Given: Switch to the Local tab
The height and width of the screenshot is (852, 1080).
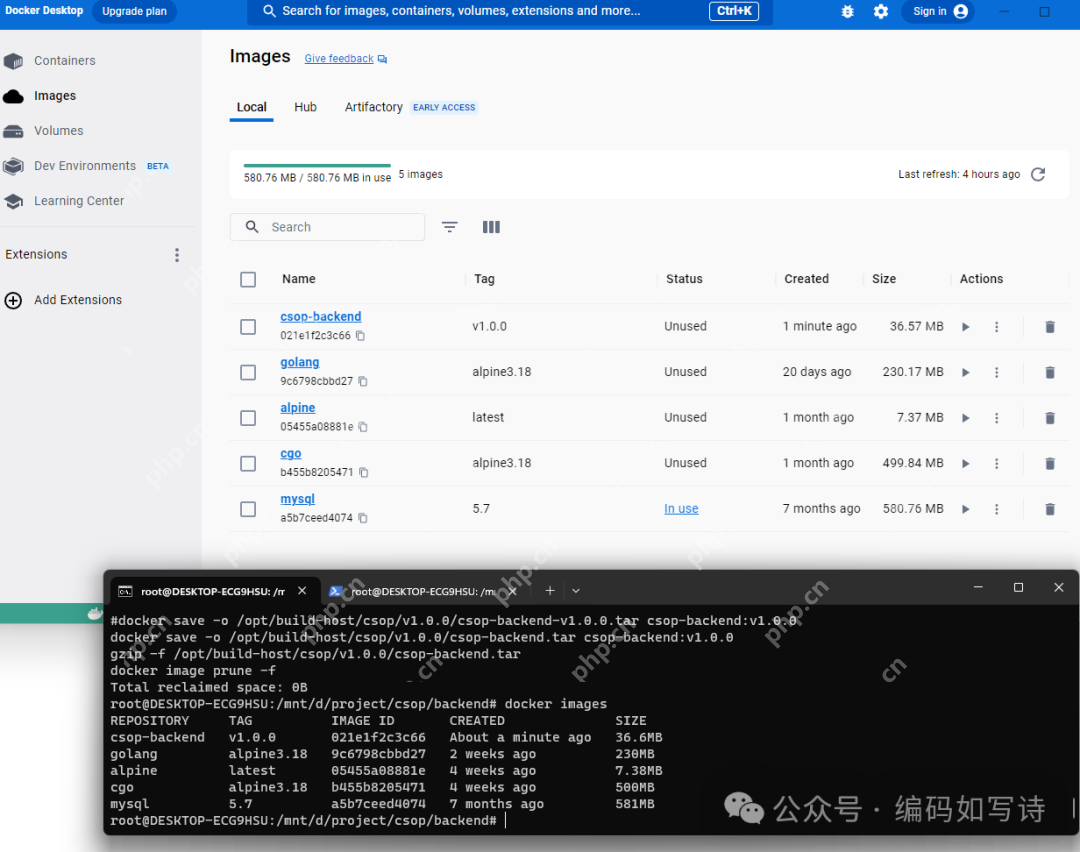Looking at the screenshot, I should [251, 107].
